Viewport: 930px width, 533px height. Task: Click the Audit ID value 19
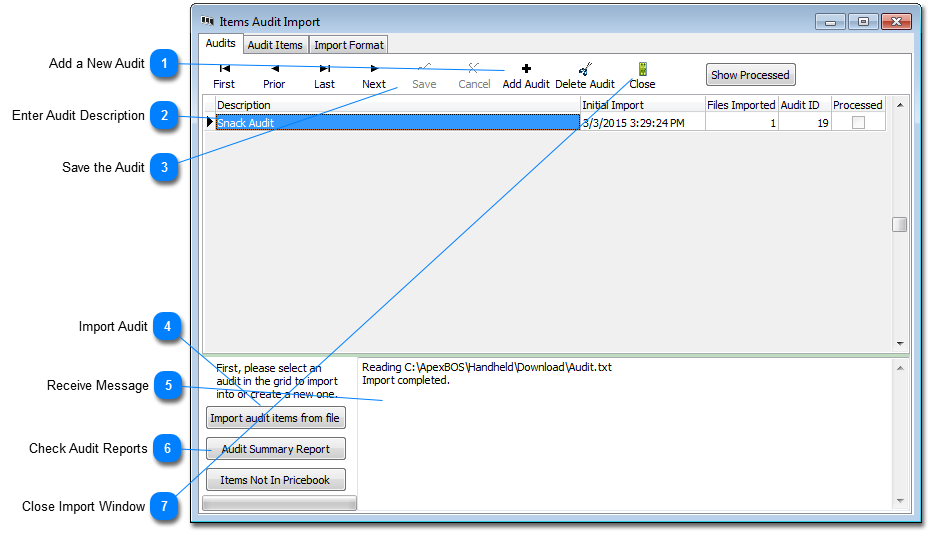pos(804,123)
